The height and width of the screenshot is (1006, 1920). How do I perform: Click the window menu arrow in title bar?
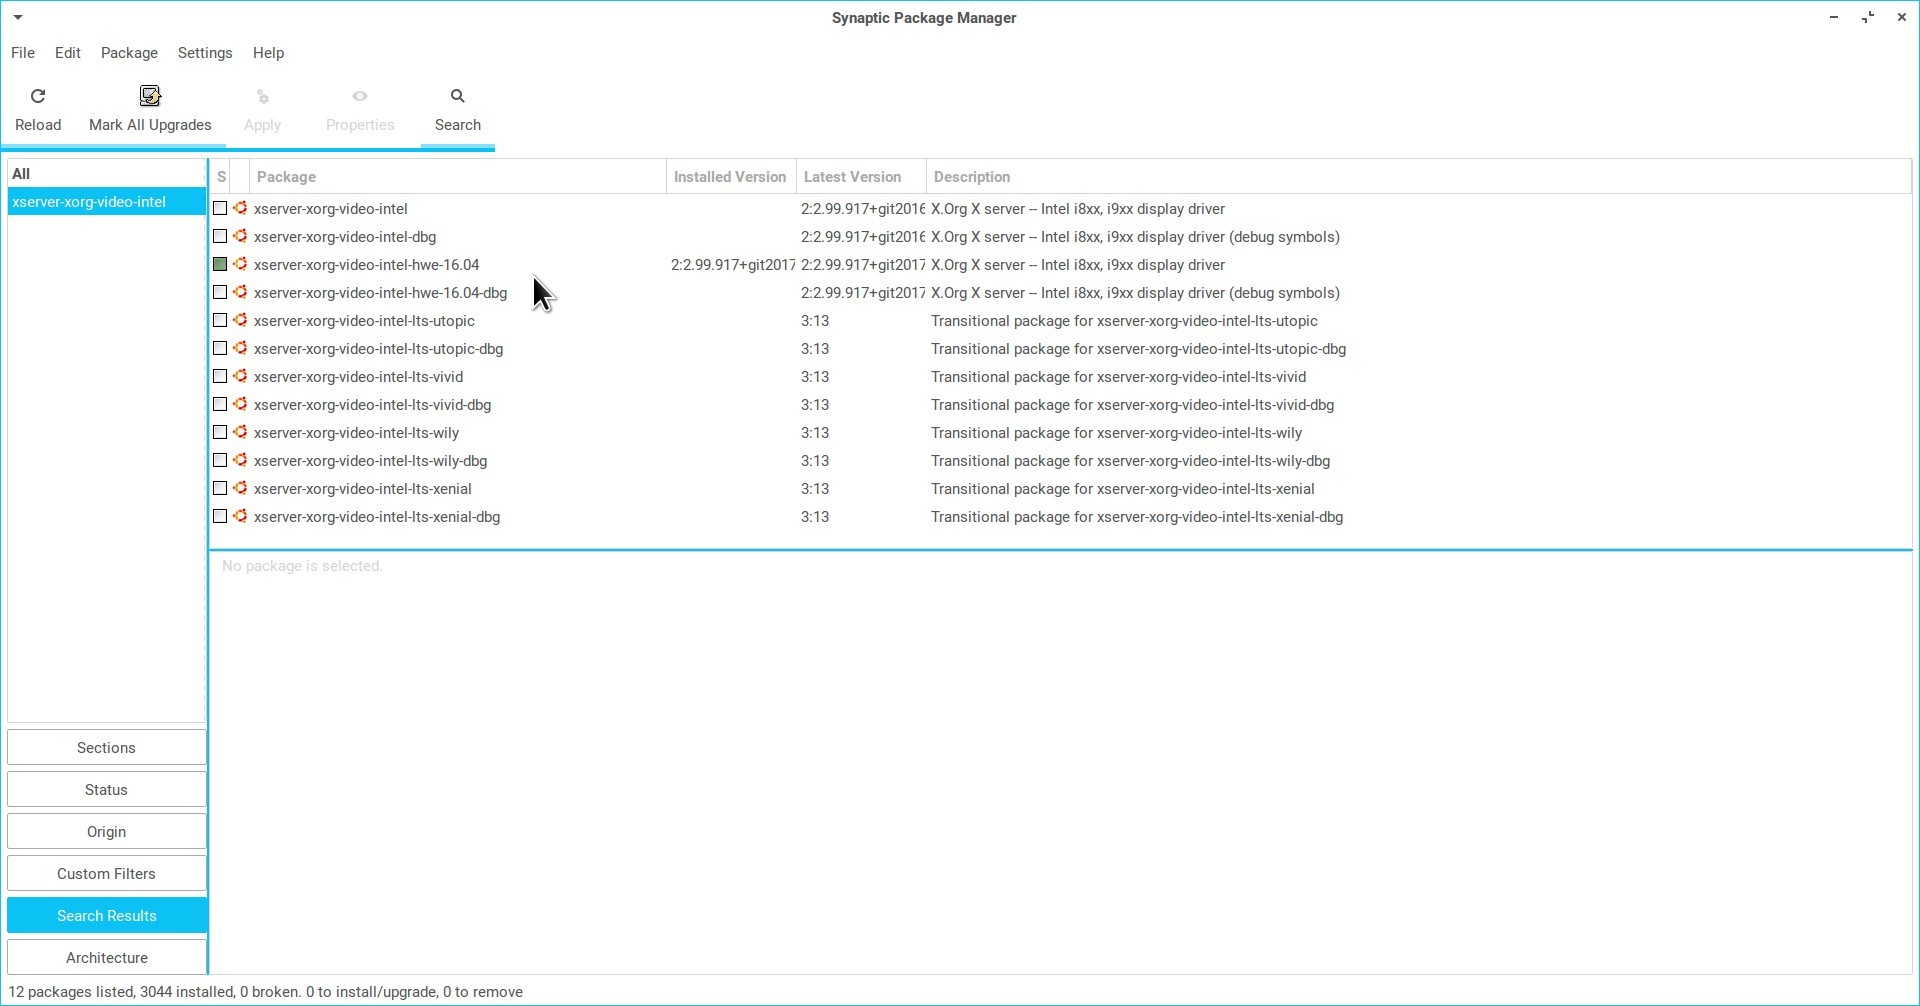pyautogui.click(x=18, y=18)
